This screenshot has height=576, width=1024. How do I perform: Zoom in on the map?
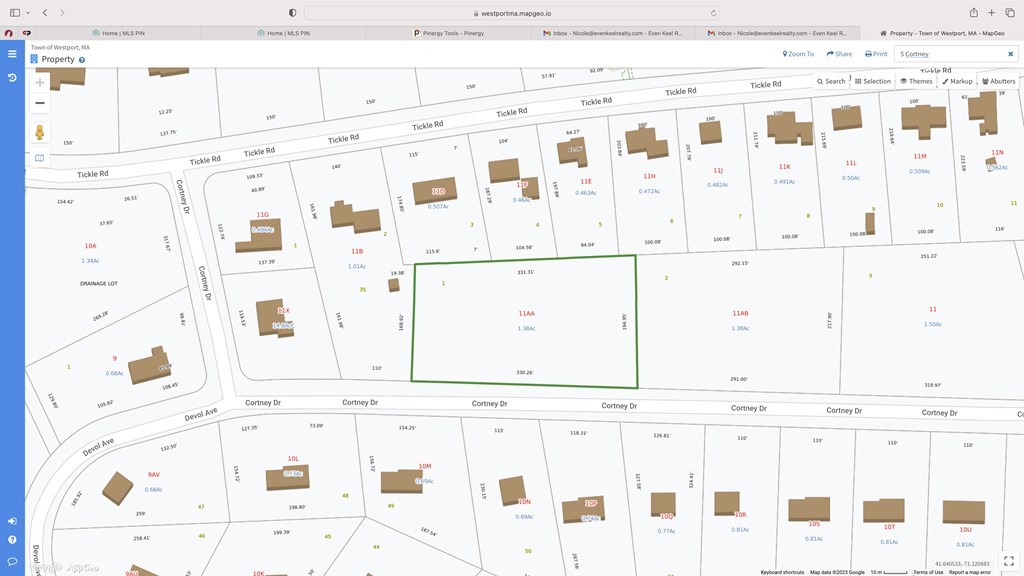[40, 82]
